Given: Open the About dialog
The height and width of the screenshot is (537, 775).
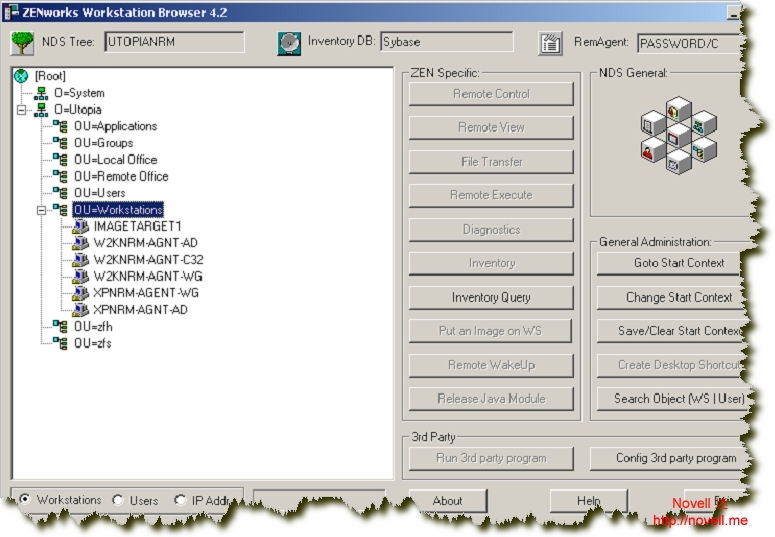Looking at the screenshot, I should (x=448, y=500).
